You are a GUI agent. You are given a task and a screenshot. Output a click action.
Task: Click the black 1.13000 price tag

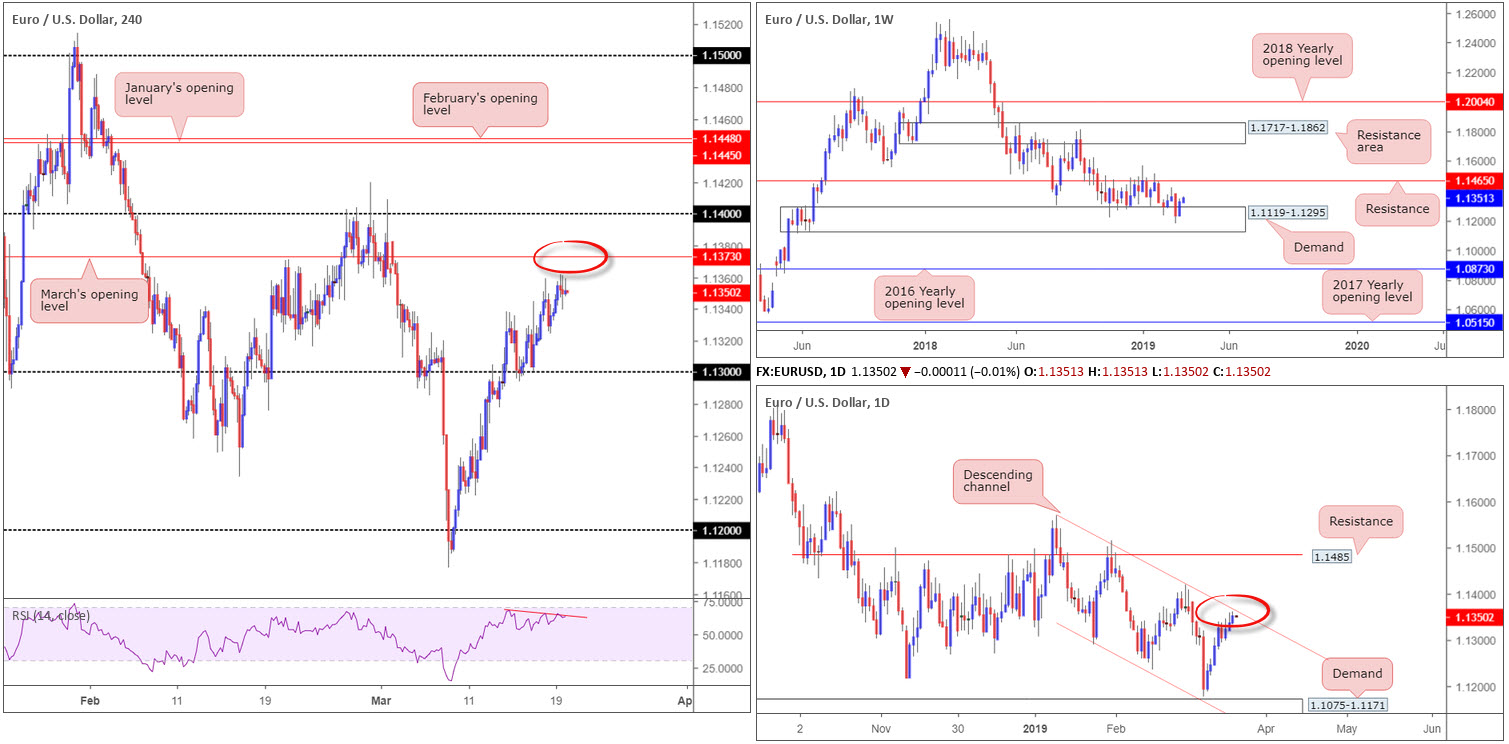tap(723, 372)
